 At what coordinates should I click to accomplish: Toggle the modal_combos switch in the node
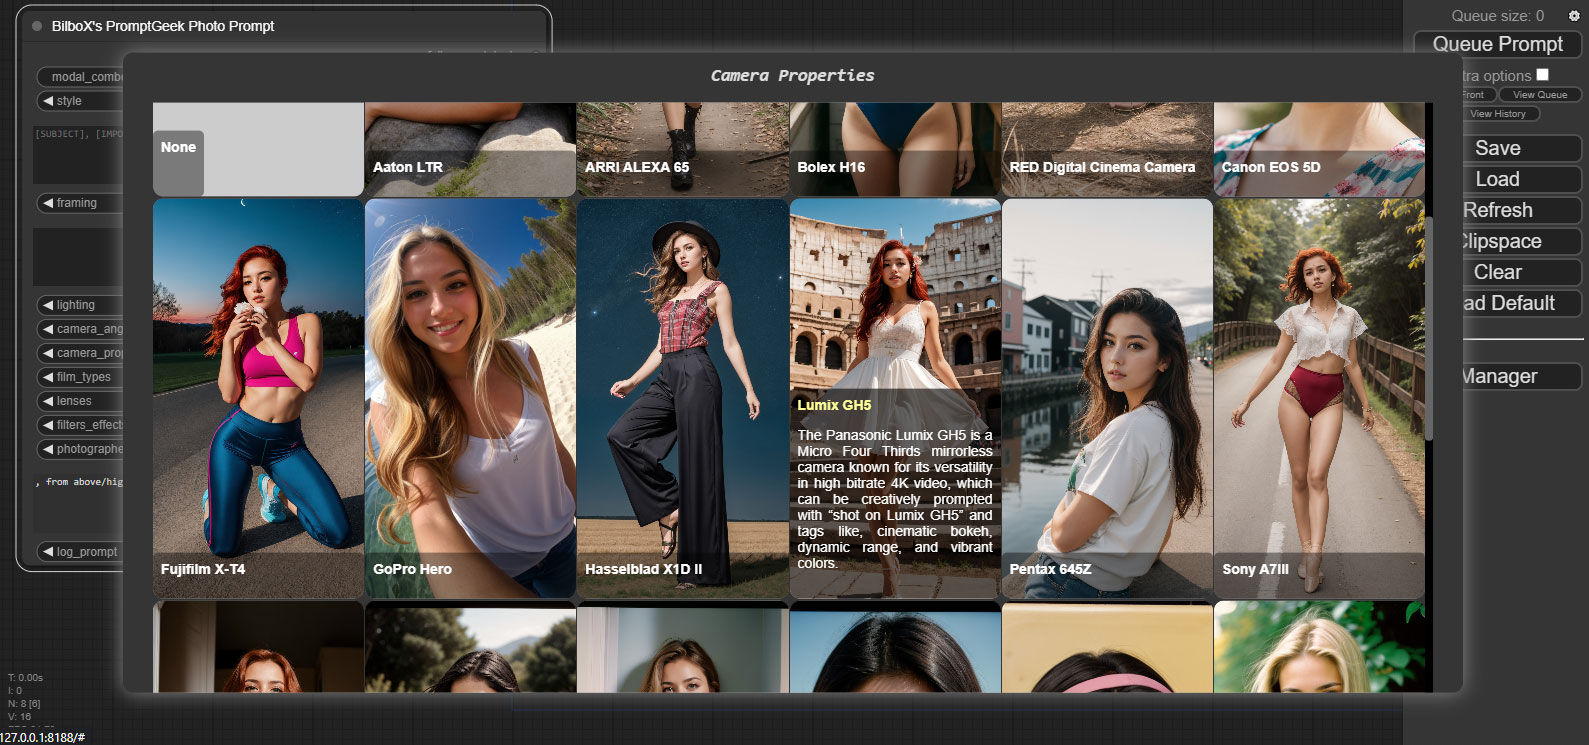tap(80, 77)
